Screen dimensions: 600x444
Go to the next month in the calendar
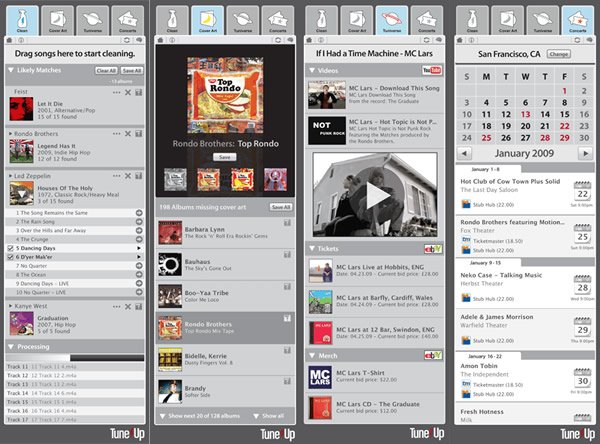click(x=585, y=153)
